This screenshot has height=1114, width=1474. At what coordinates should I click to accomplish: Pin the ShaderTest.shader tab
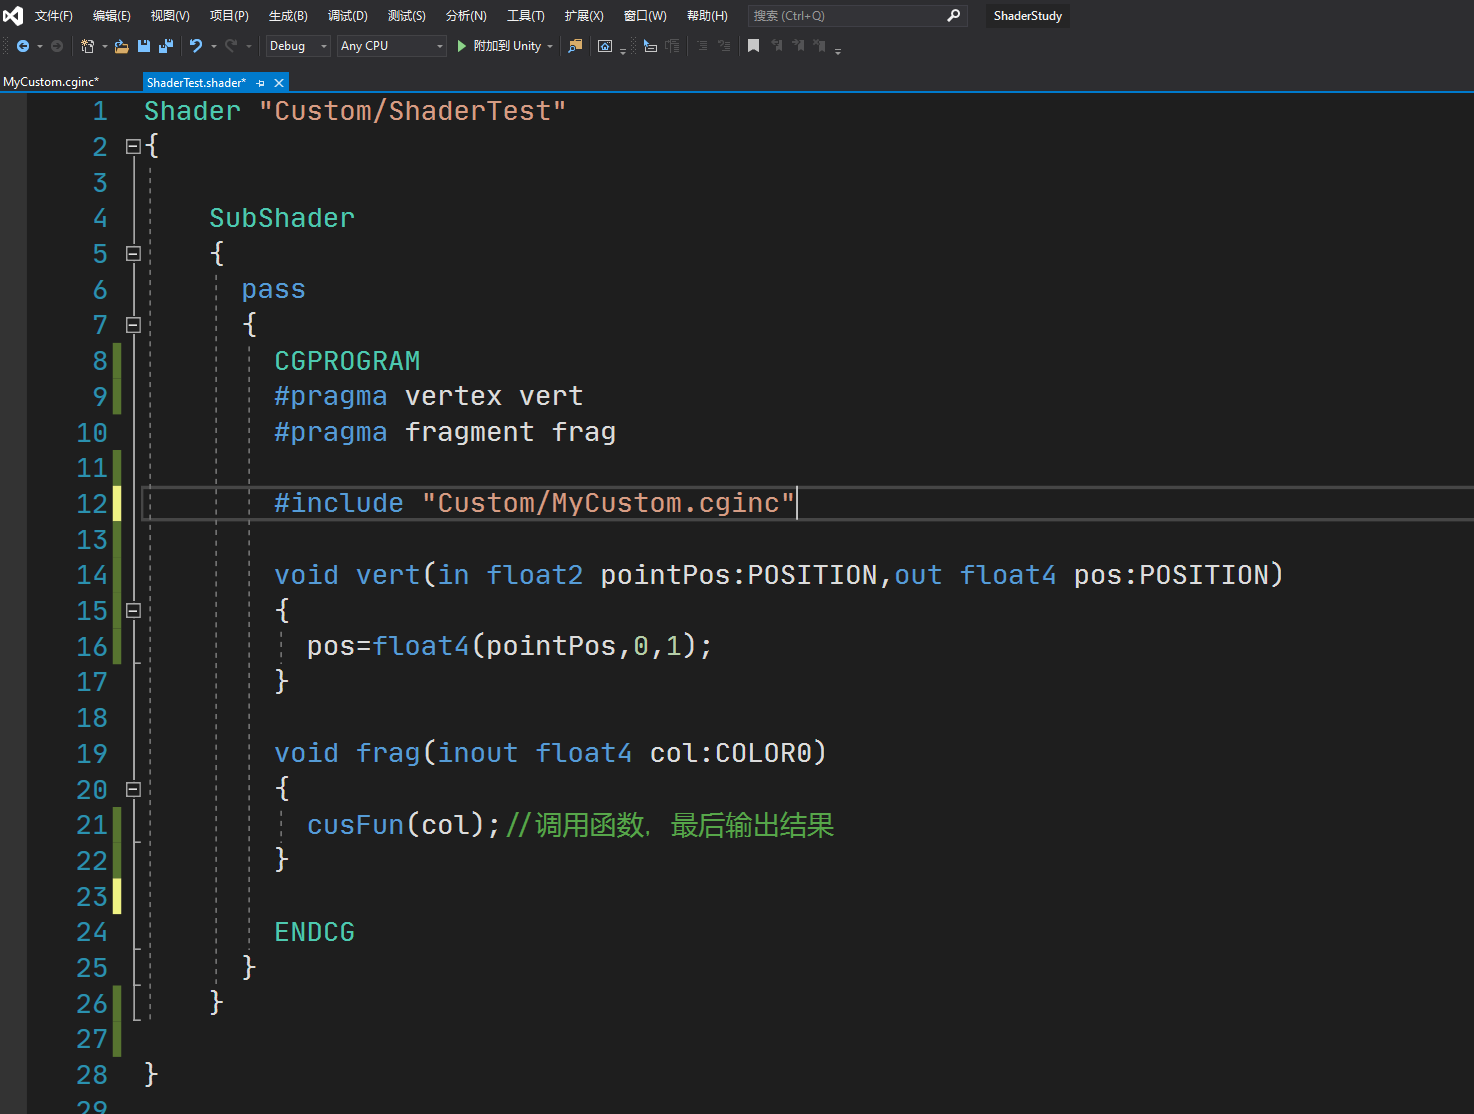[261, 83]
